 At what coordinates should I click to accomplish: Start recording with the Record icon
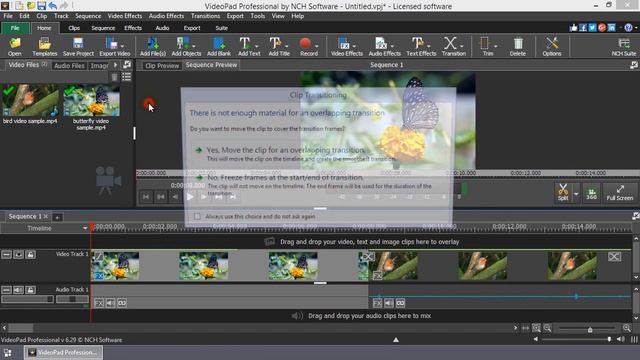coord(305,46)
